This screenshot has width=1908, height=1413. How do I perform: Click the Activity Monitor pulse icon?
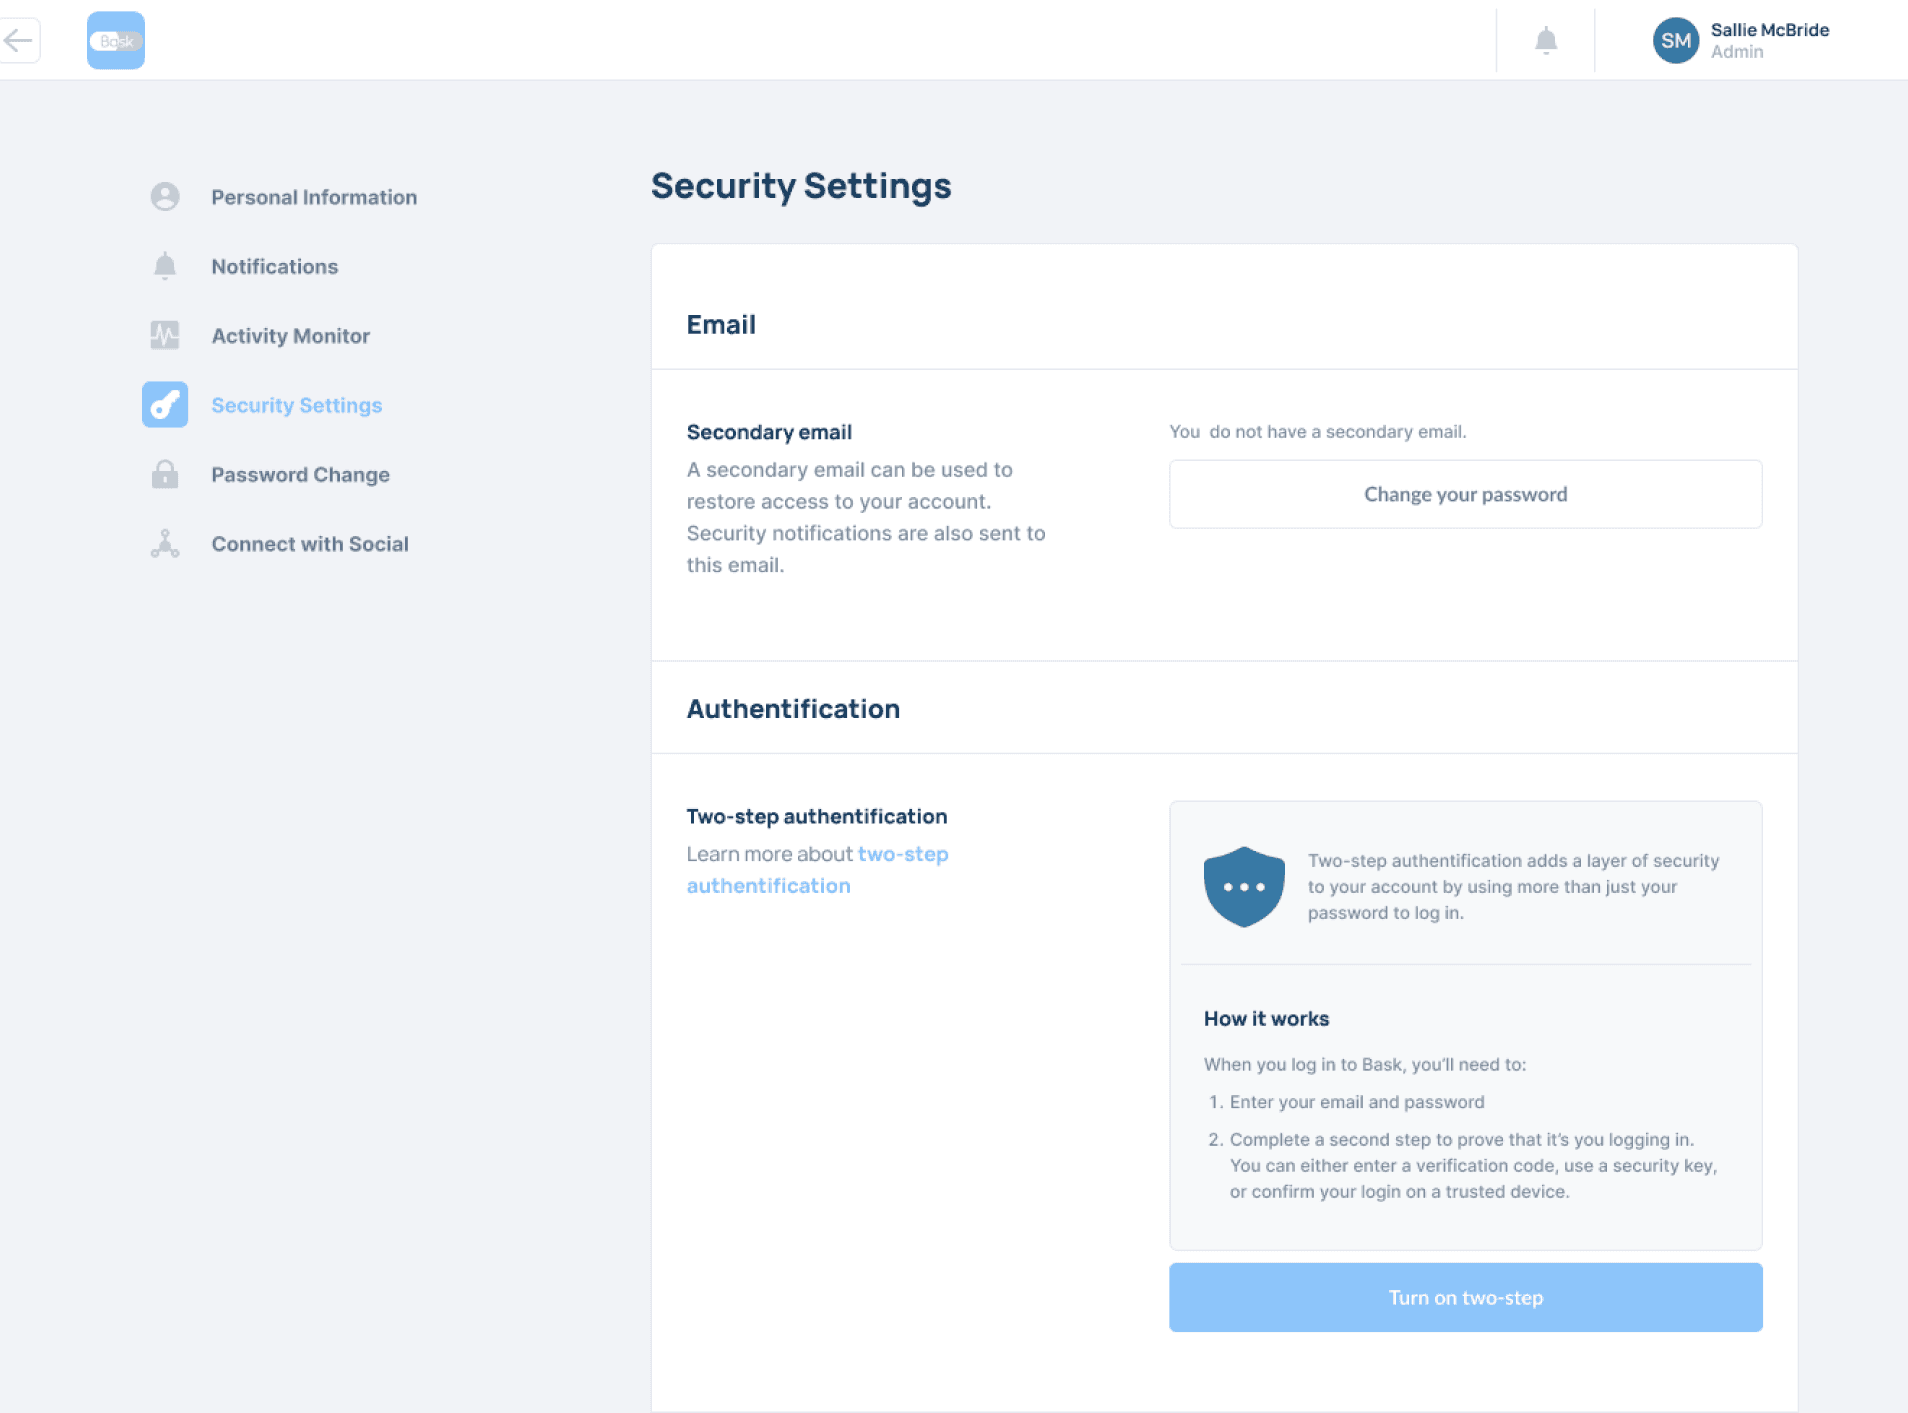[165, 336]
